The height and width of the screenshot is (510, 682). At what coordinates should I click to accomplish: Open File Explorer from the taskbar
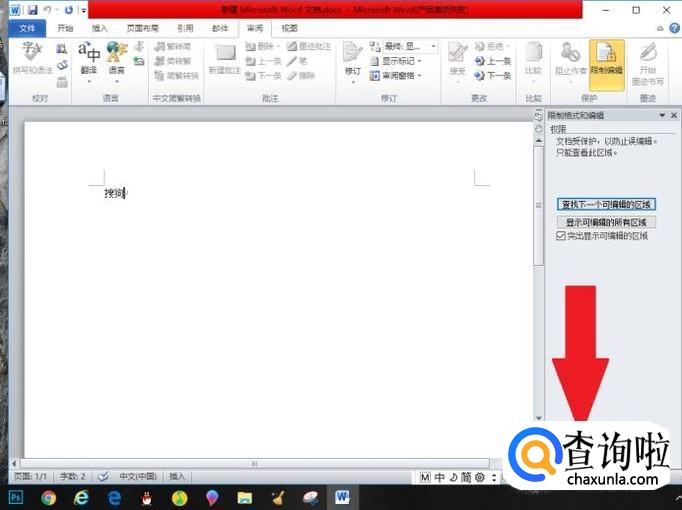pyautogui.click(x=244, y=497)
